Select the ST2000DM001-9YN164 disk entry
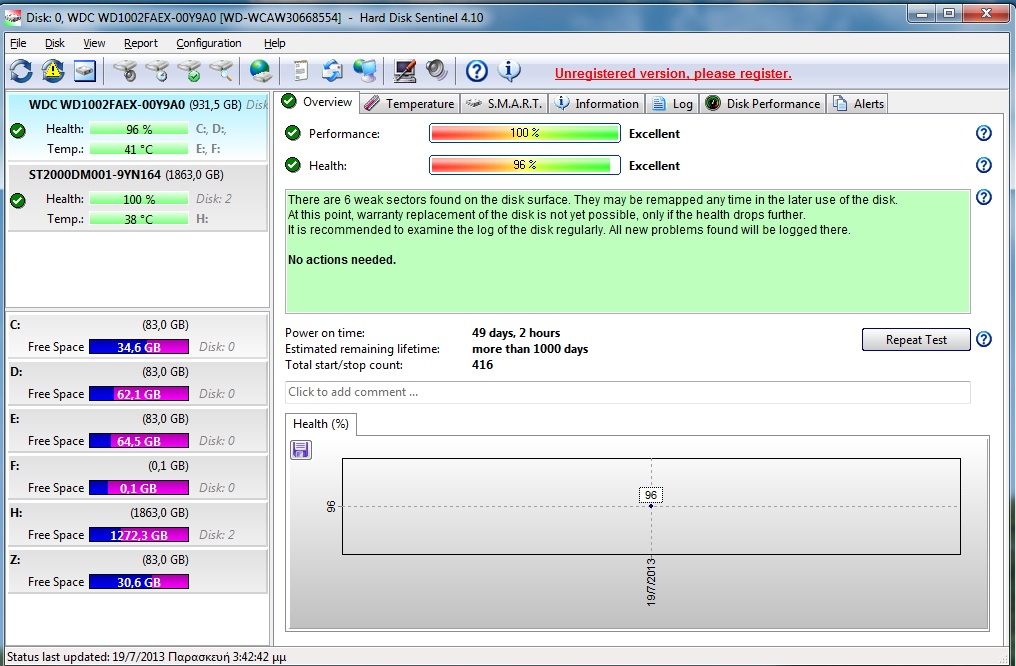Screen dimensions: 1016x666 tap(137, 197)
